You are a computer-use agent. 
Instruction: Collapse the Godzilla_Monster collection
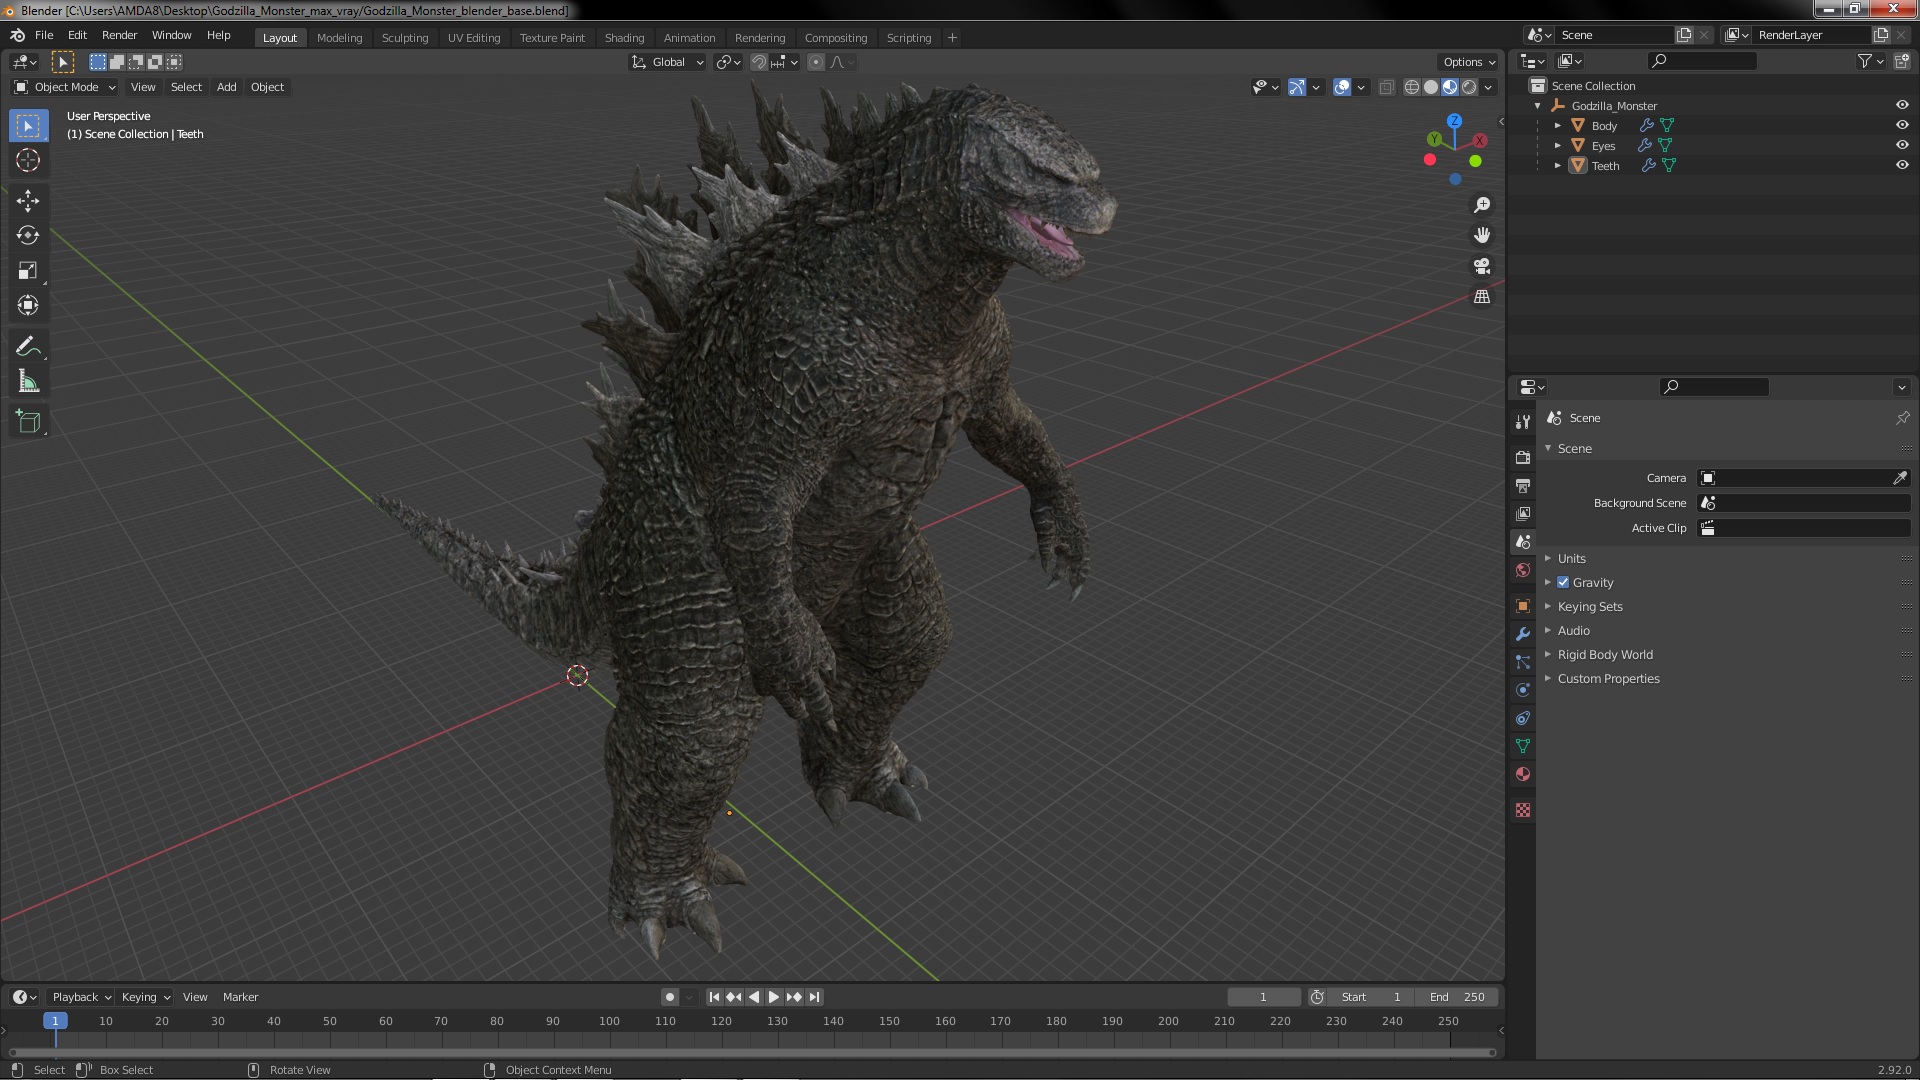click(x=1537, y=105)
